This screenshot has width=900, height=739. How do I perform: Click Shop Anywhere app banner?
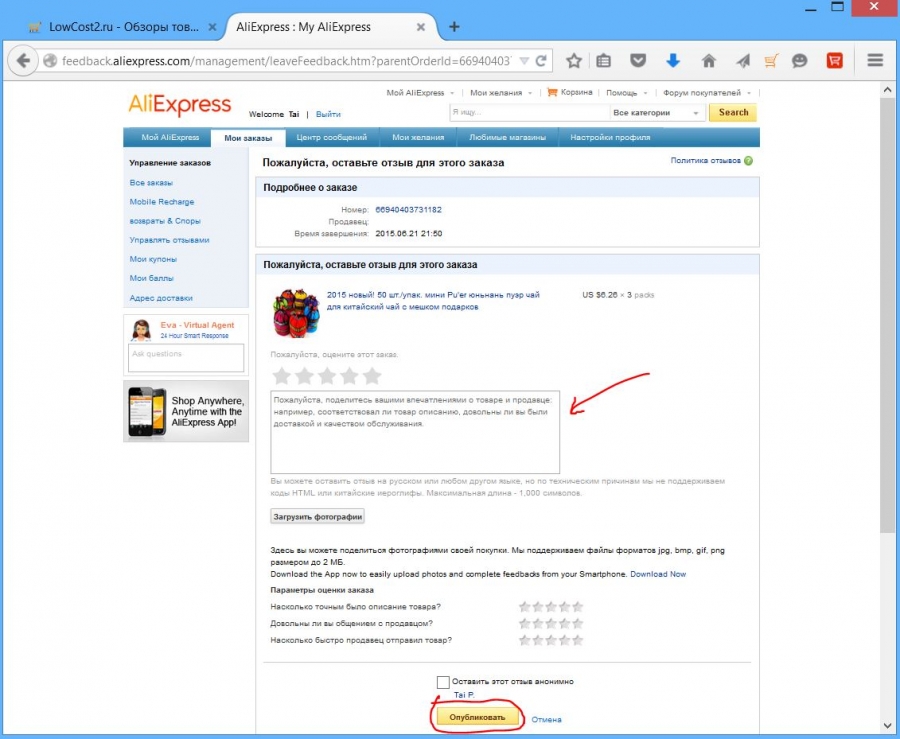186,411
